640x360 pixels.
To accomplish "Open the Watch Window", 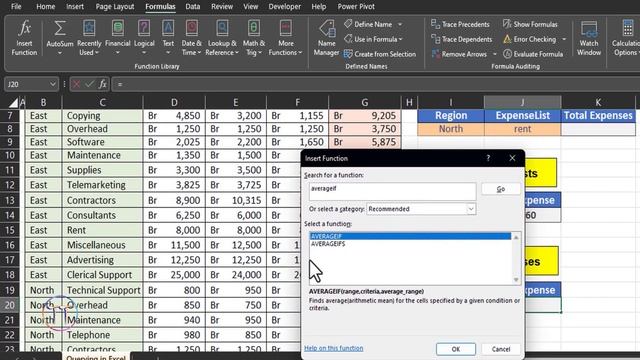I will pos(589,38).
